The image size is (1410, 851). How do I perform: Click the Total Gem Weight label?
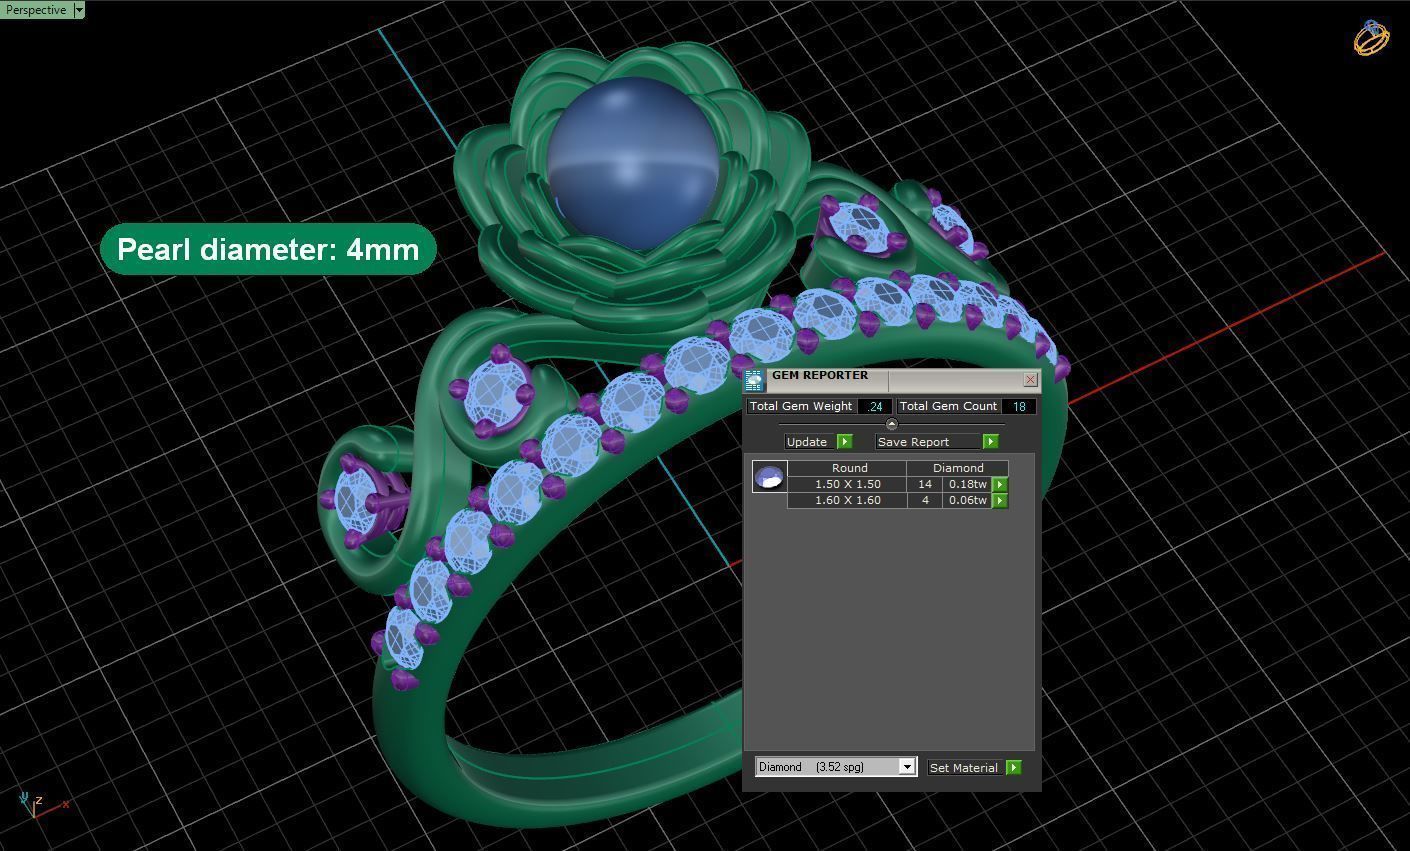tap(801, 406)
